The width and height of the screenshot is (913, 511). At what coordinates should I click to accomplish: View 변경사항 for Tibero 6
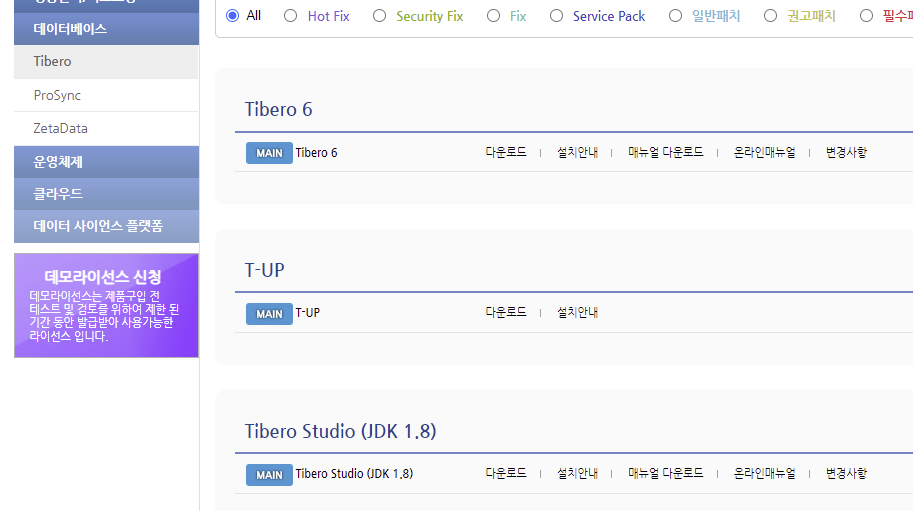click(x=846, y=152)
